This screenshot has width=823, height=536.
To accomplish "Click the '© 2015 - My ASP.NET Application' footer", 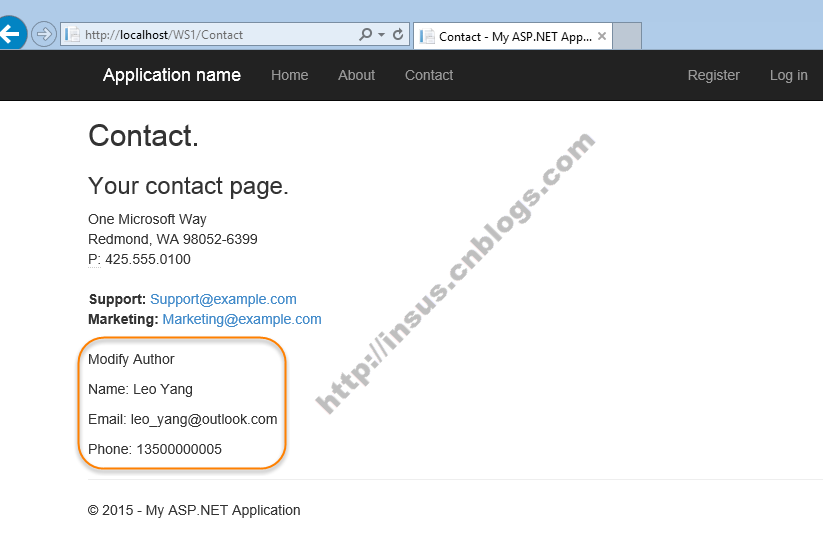I will coord(194,510).
